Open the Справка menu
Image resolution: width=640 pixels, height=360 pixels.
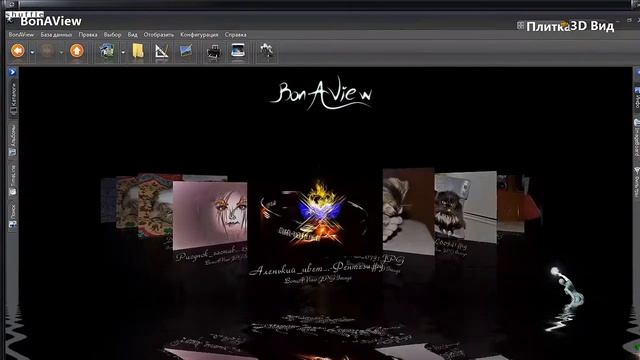tap(236, 35)
